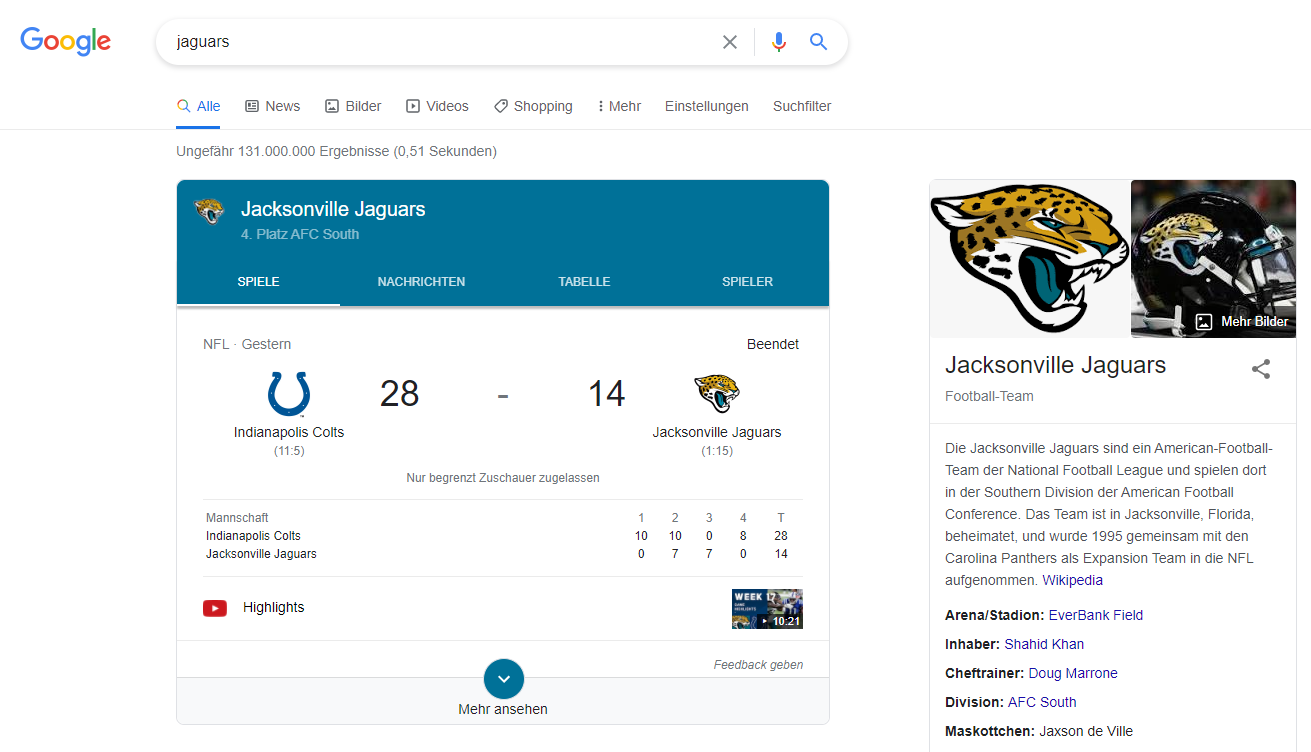Open the Shahid Khan owner link
The height and width of the screenshot is (752, 1311).
[x=1044, y=644]
